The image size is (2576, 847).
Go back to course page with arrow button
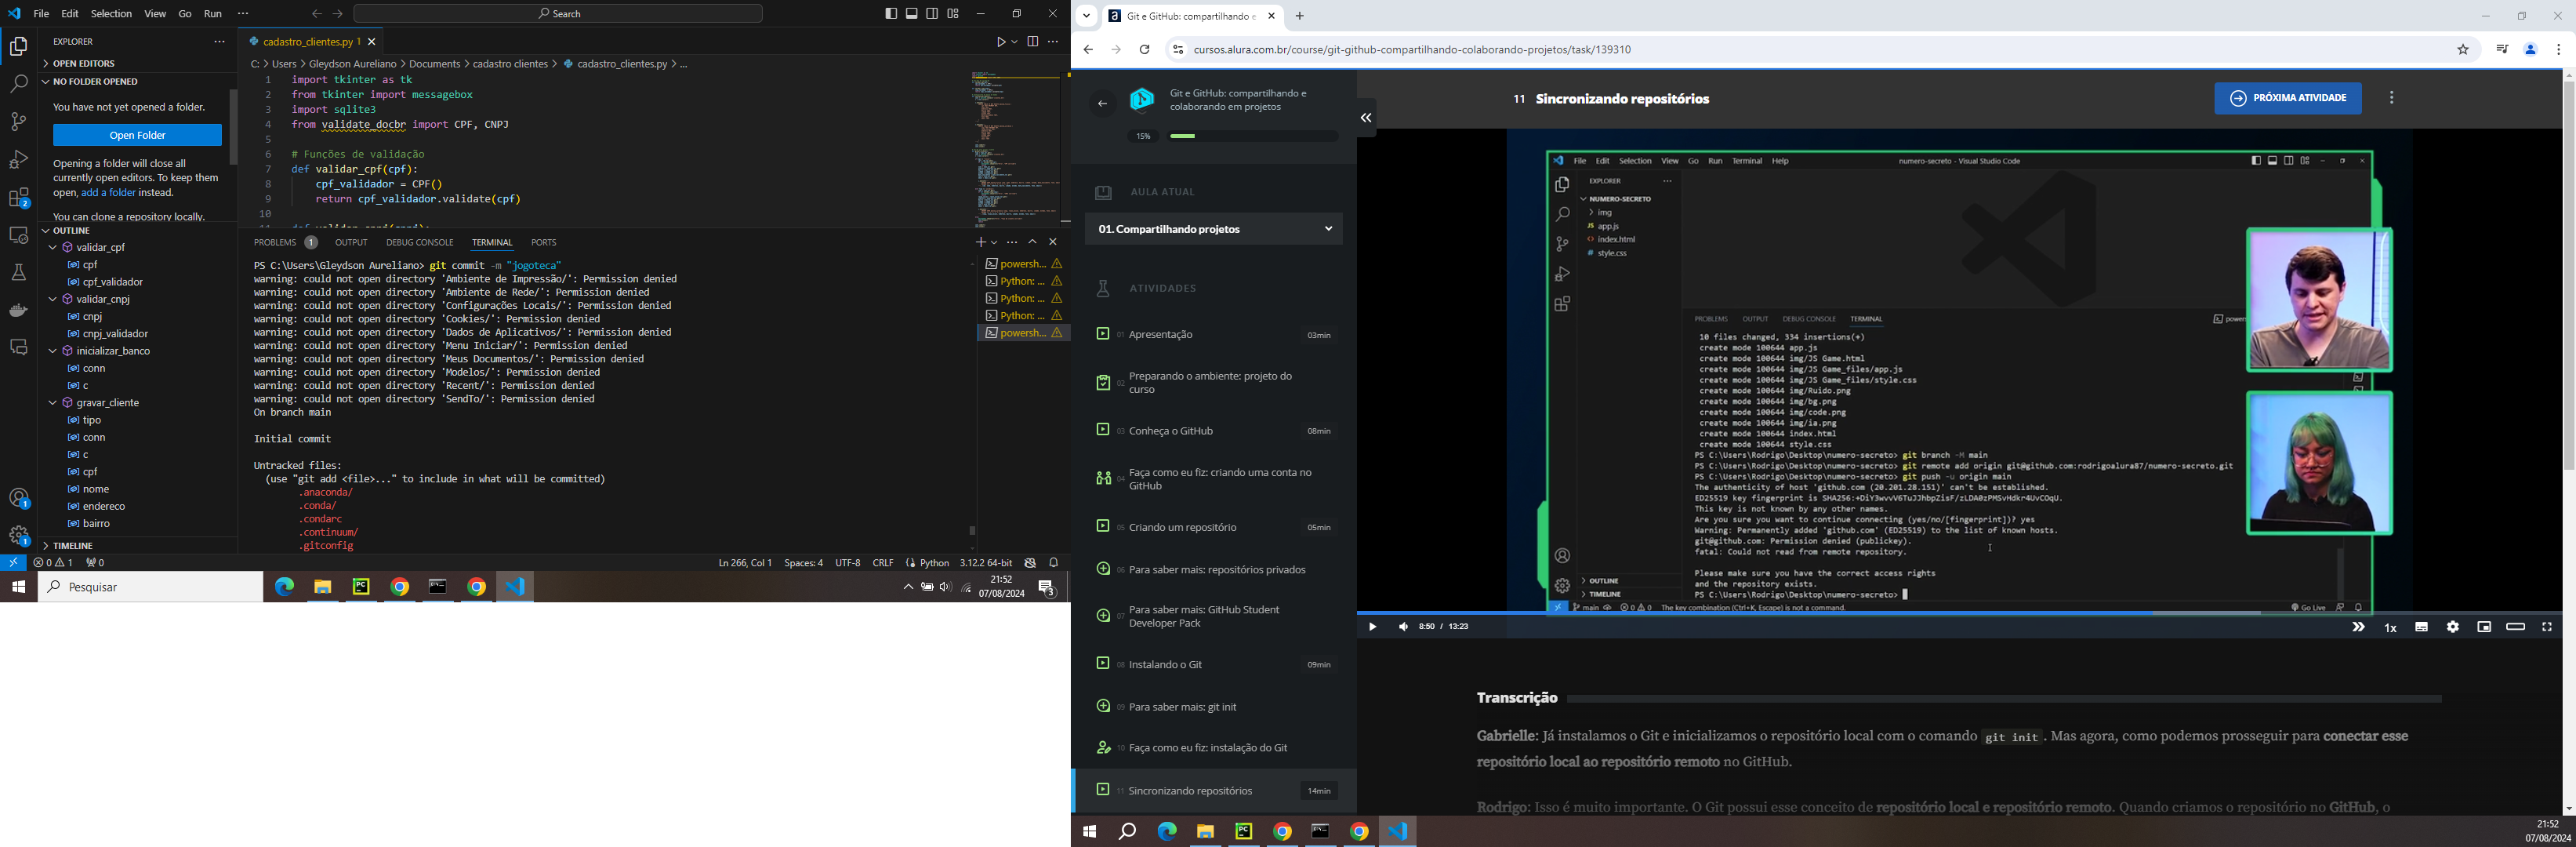(x=1102, y=103)
